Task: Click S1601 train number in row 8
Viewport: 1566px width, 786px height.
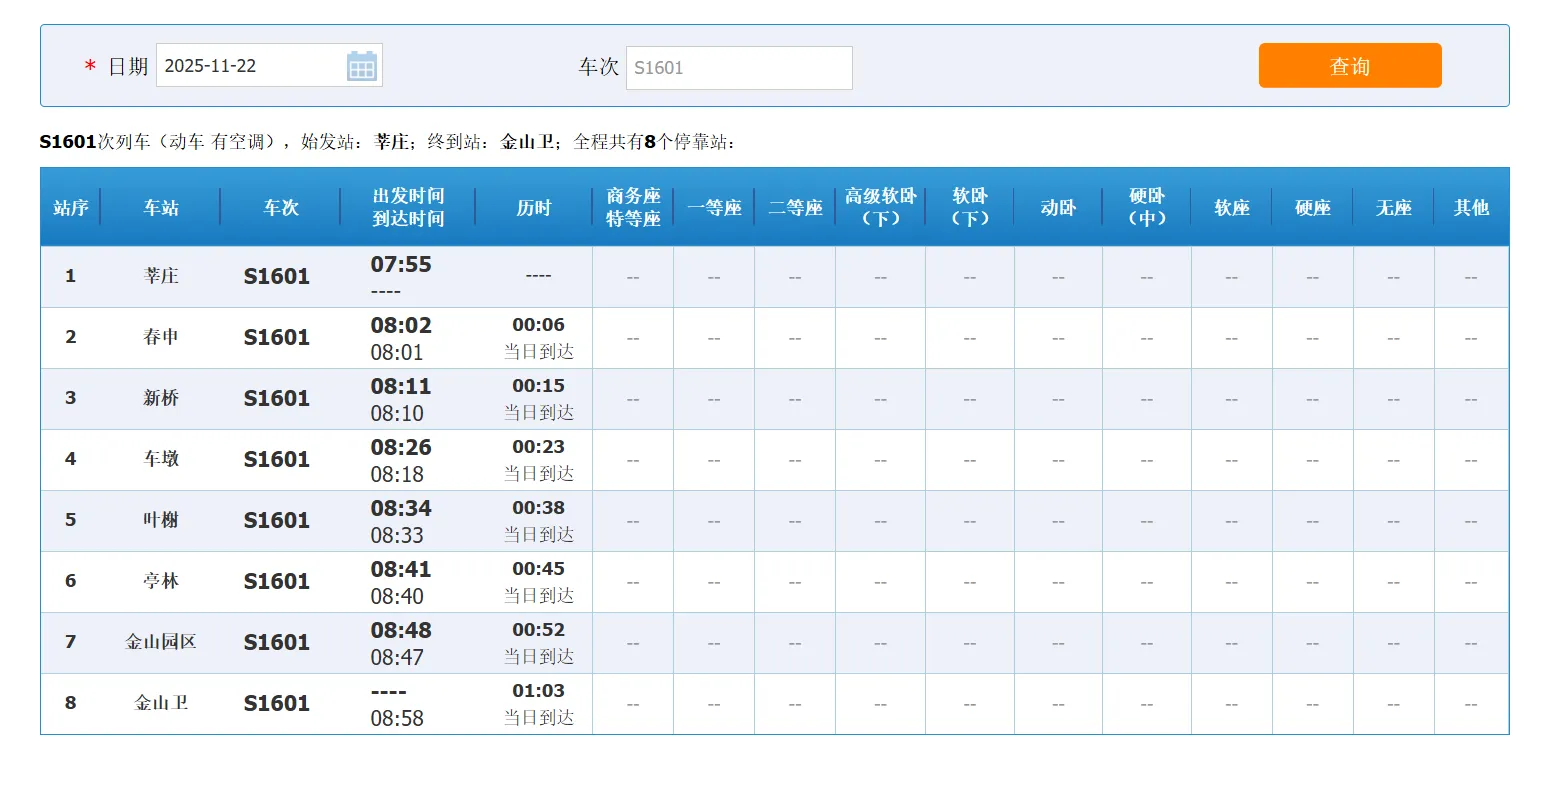Action: coord(277,703)
